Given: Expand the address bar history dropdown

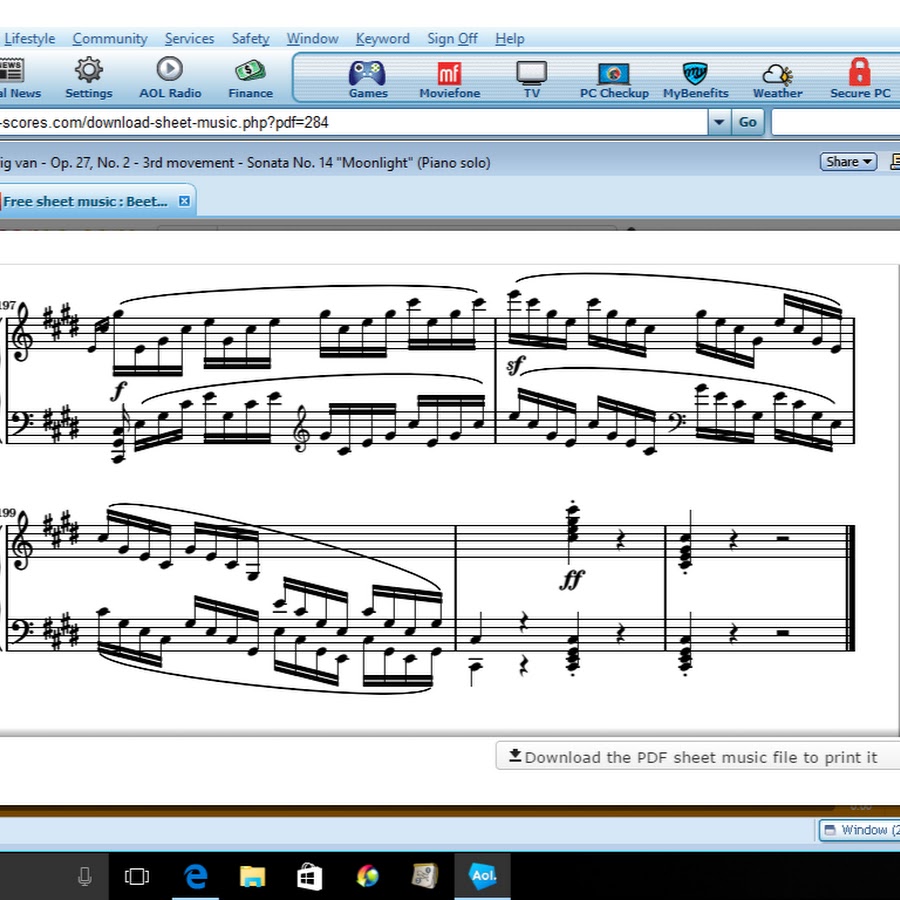Looking at the screenshot, I should 719,122.
